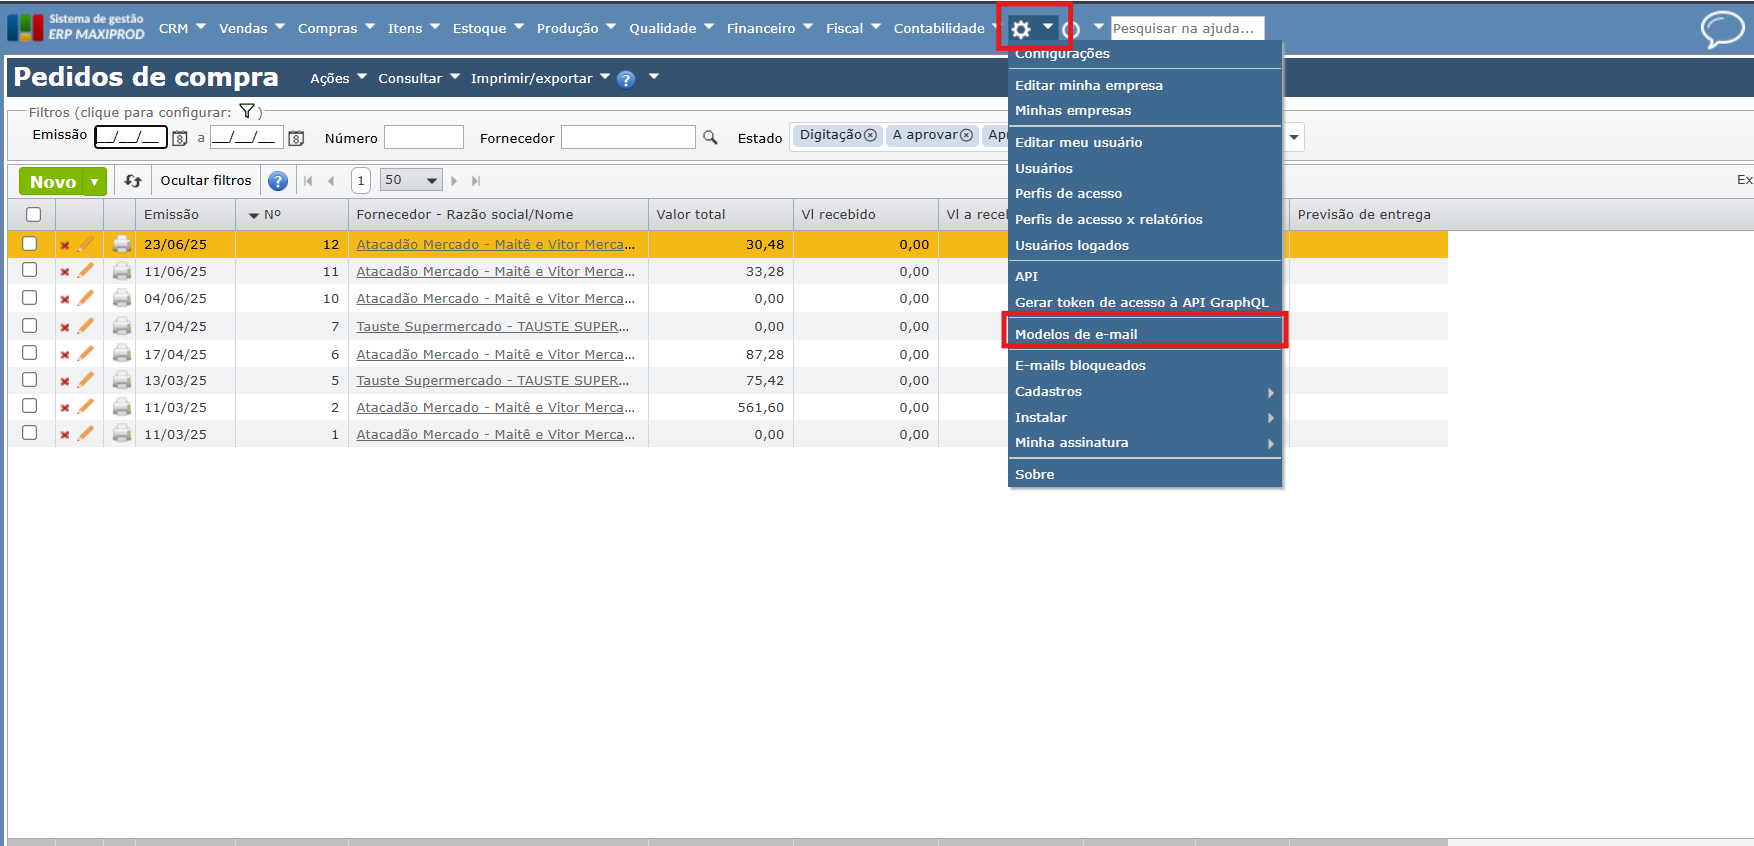Tick checkbox for order dated 17/04/25 number 7
Screen dimensions: 1754x846
click(30, 326)
